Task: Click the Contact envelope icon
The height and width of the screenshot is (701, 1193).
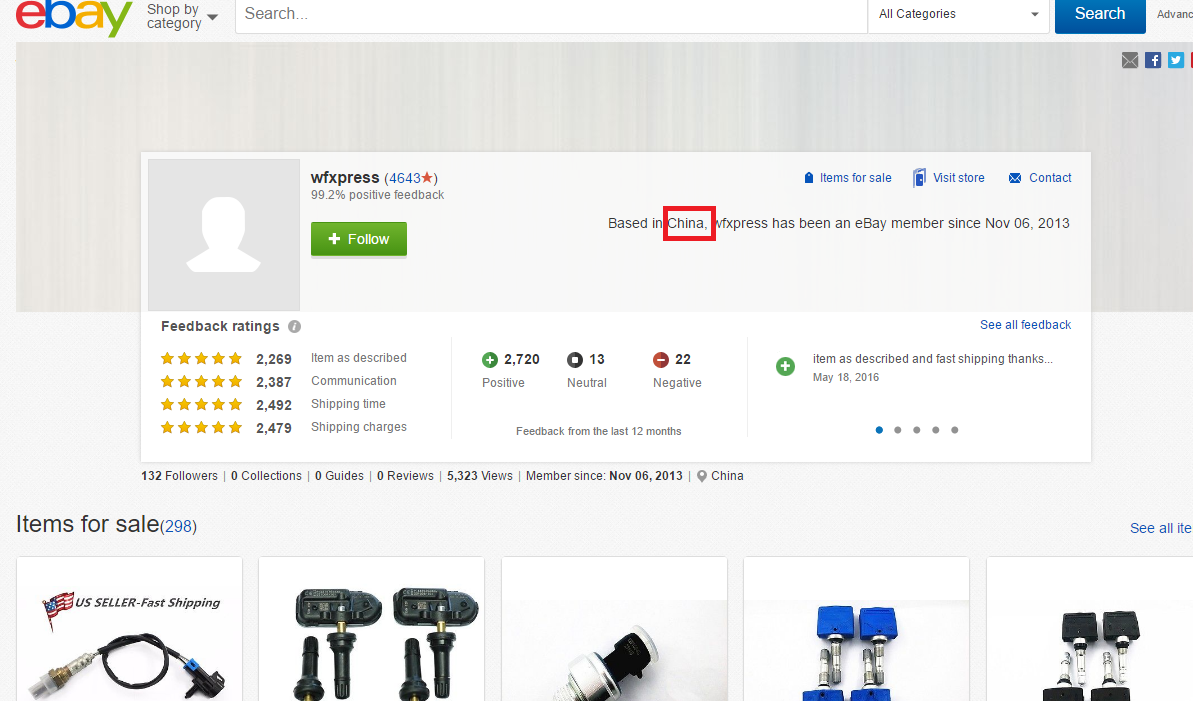Action: click(x=1015, y=178)
